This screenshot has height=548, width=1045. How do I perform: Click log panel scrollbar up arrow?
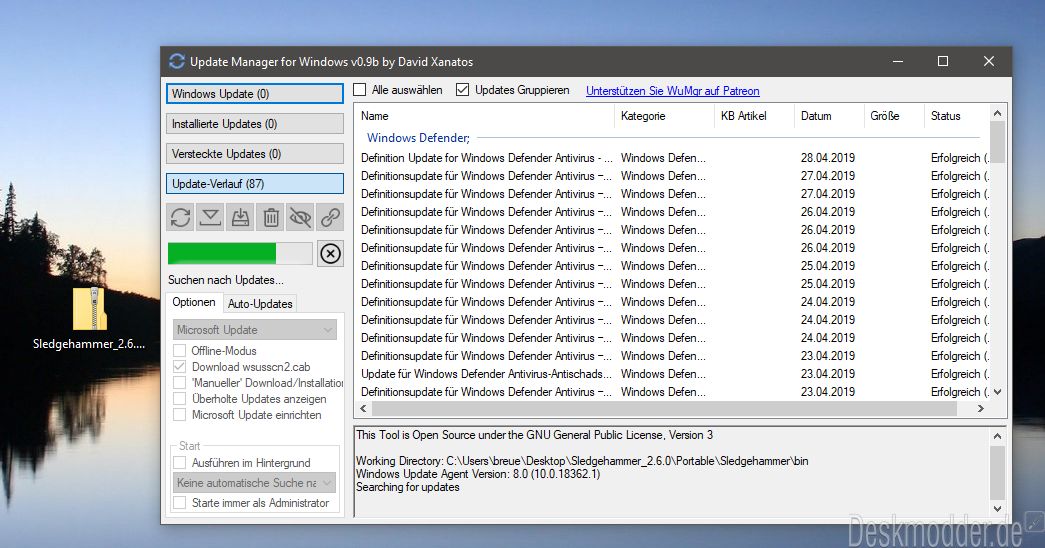tap(998, 436)
